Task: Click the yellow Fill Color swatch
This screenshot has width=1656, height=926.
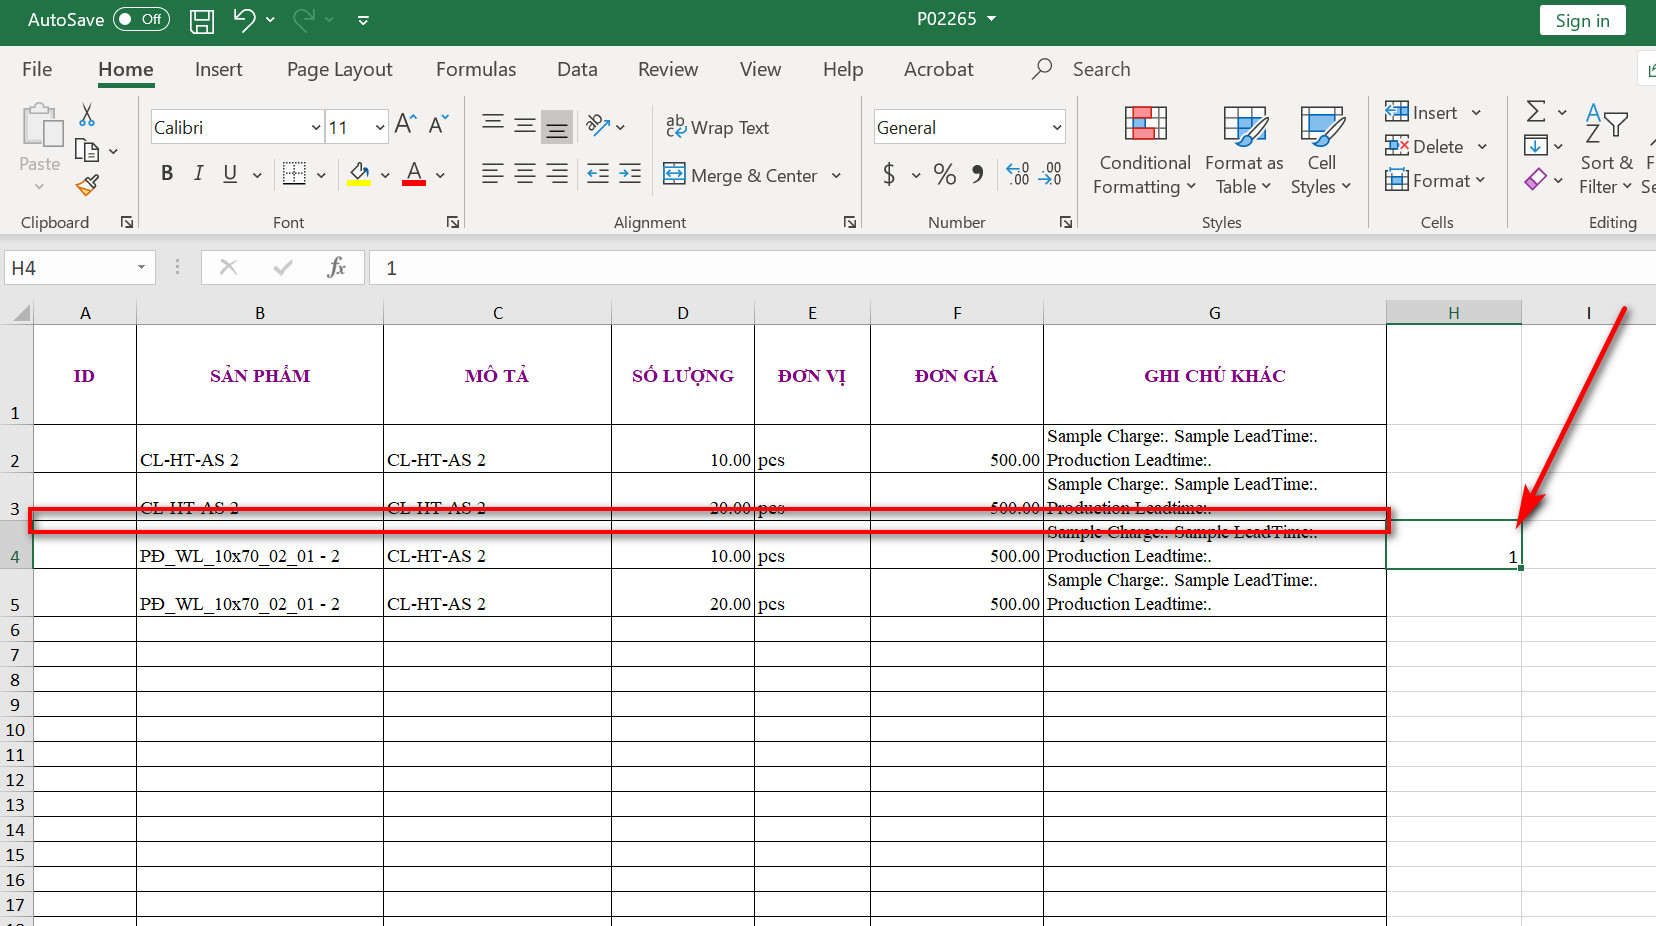Action: pyautogui.click(x=359, y=175)
